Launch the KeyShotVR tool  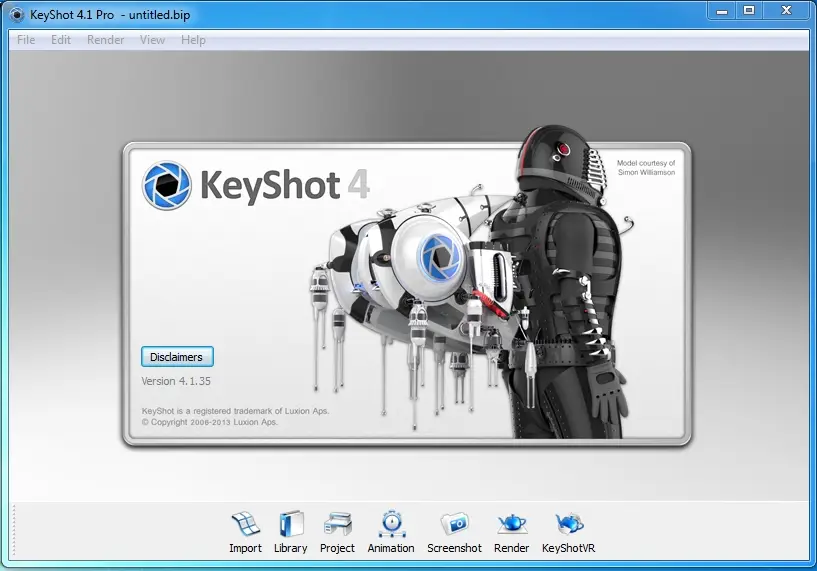coord(568,532)
